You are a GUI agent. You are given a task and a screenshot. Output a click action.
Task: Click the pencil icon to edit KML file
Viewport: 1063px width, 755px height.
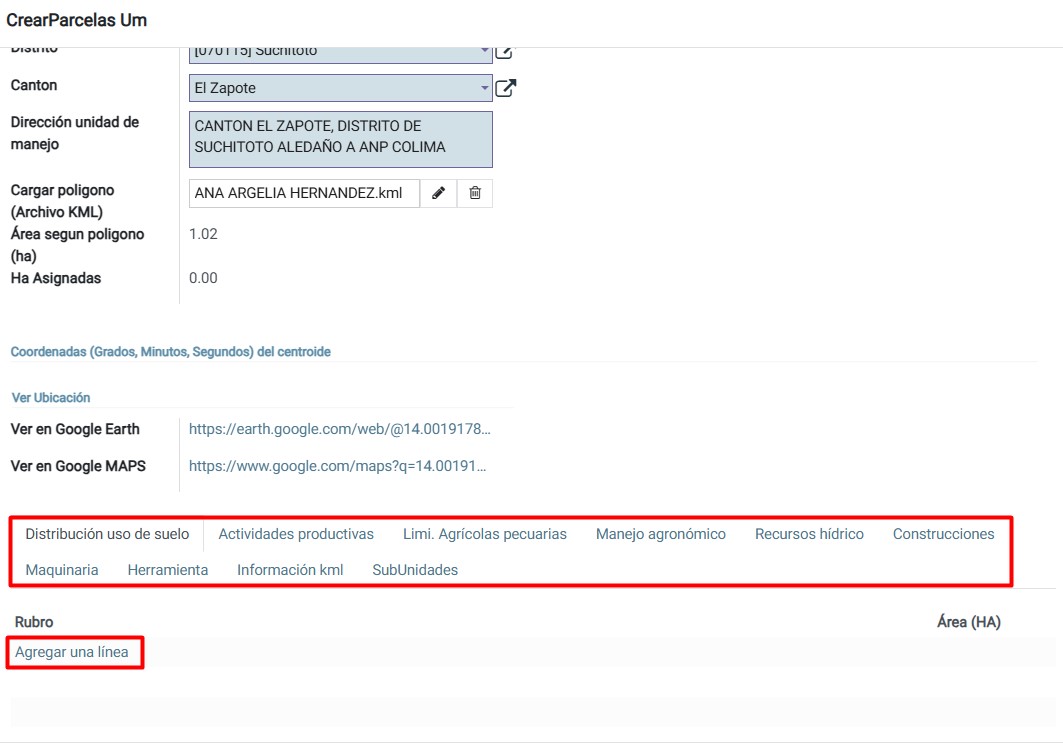click(x=438, y=193)
